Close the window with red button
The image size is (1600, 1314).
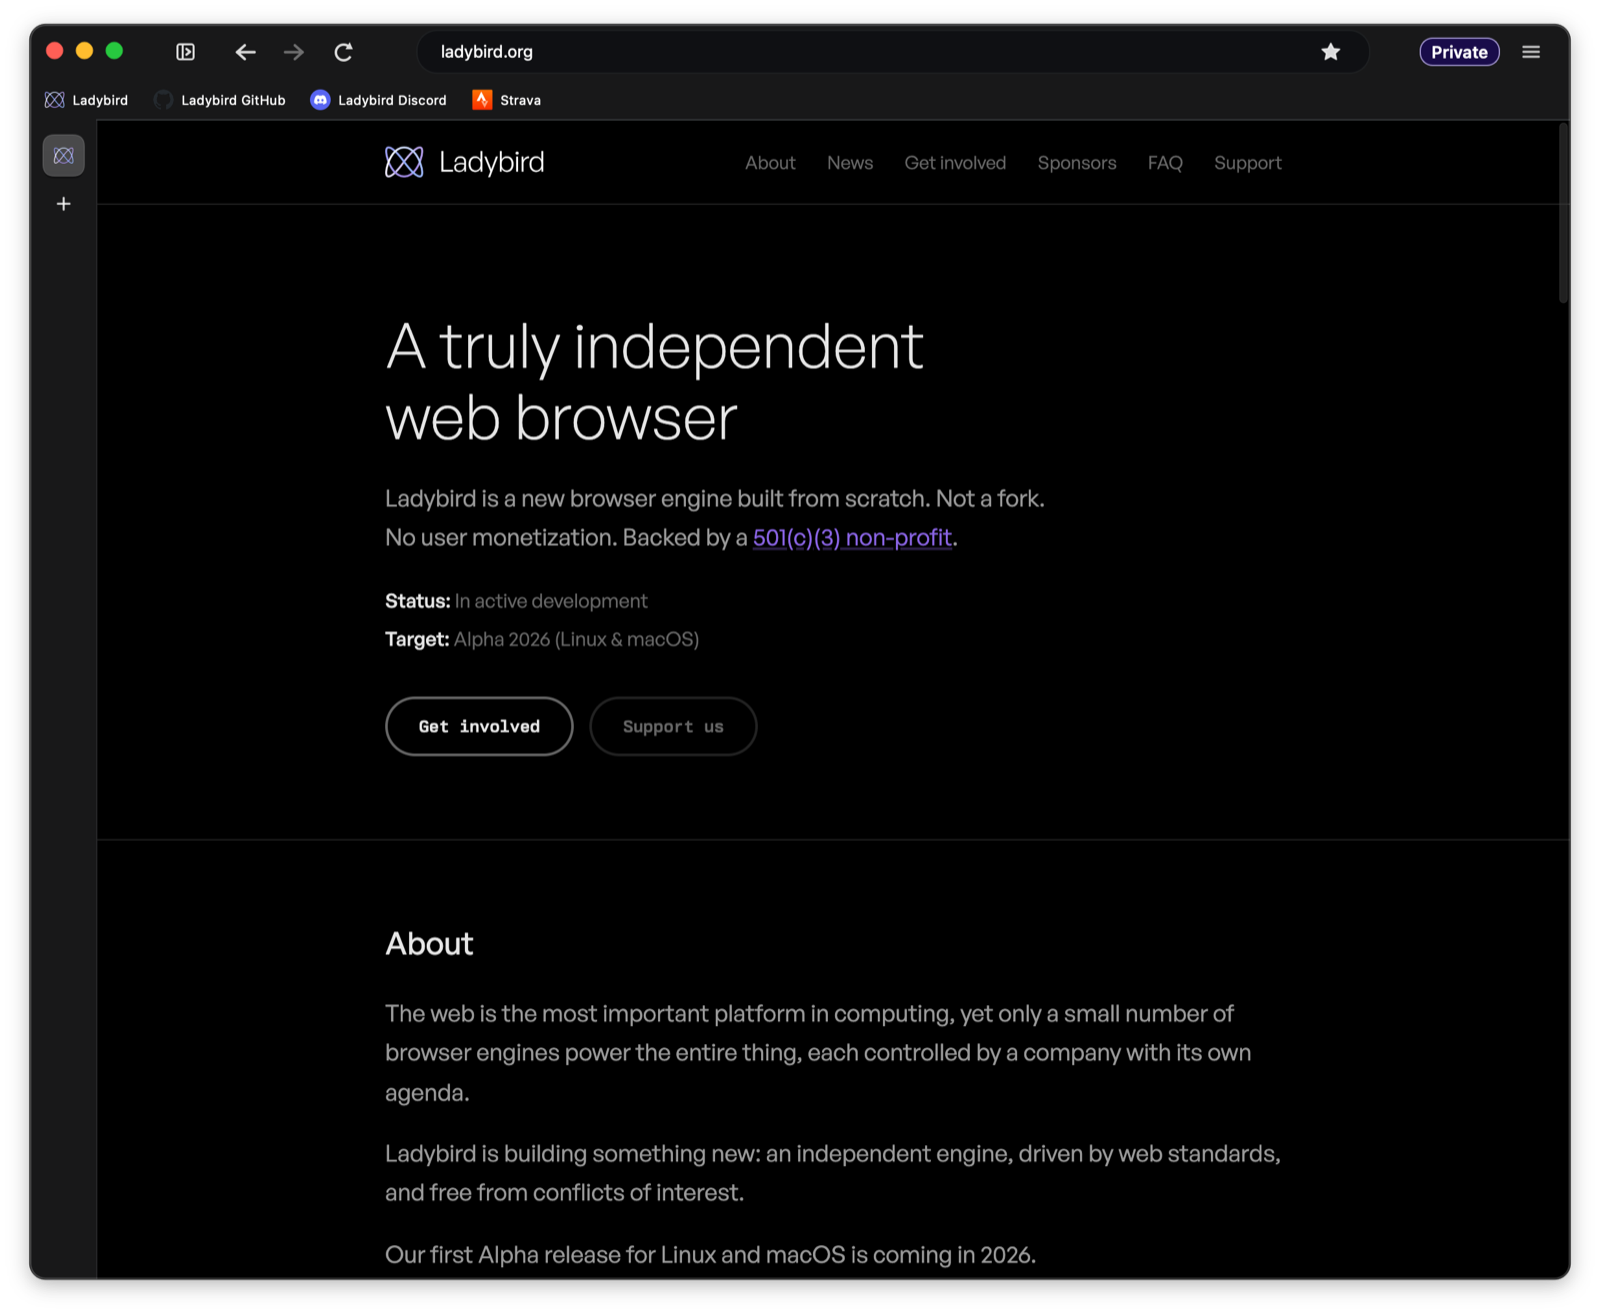[x=55, y=51]
